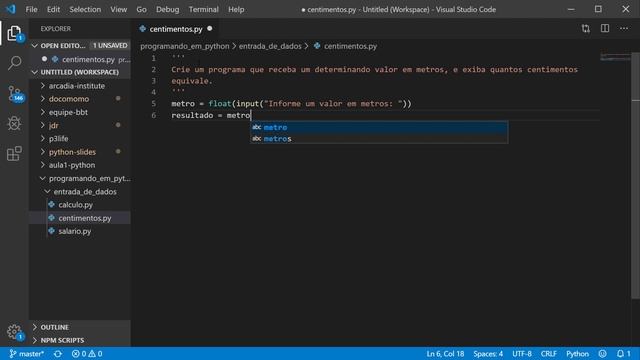Click the unsaved dot on centimentos.py tab

[210, 29]
